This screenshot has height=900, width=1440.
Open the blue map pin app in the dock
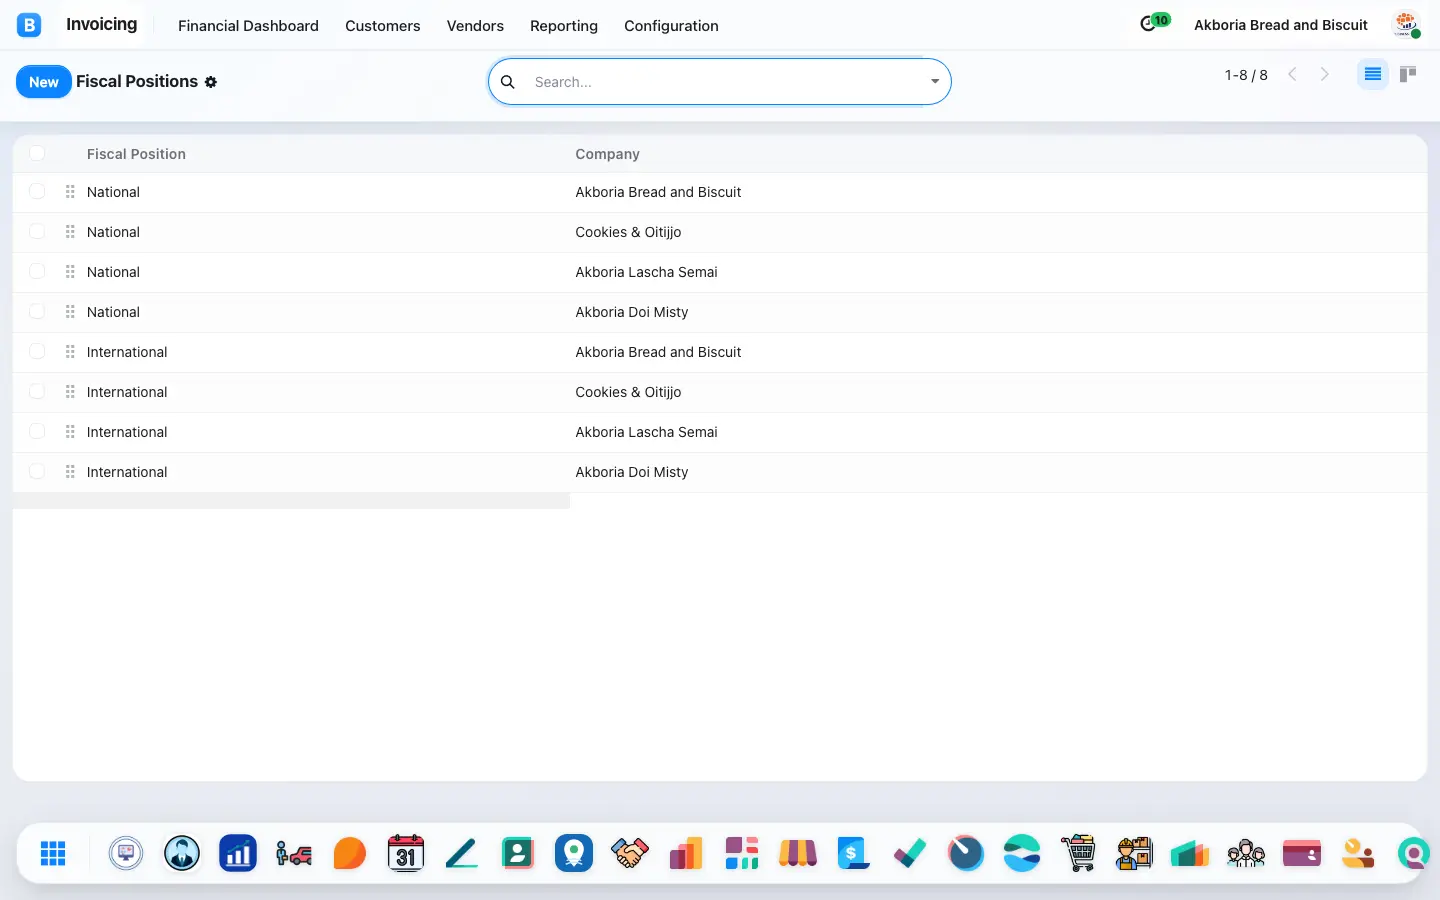click(574, 853)
